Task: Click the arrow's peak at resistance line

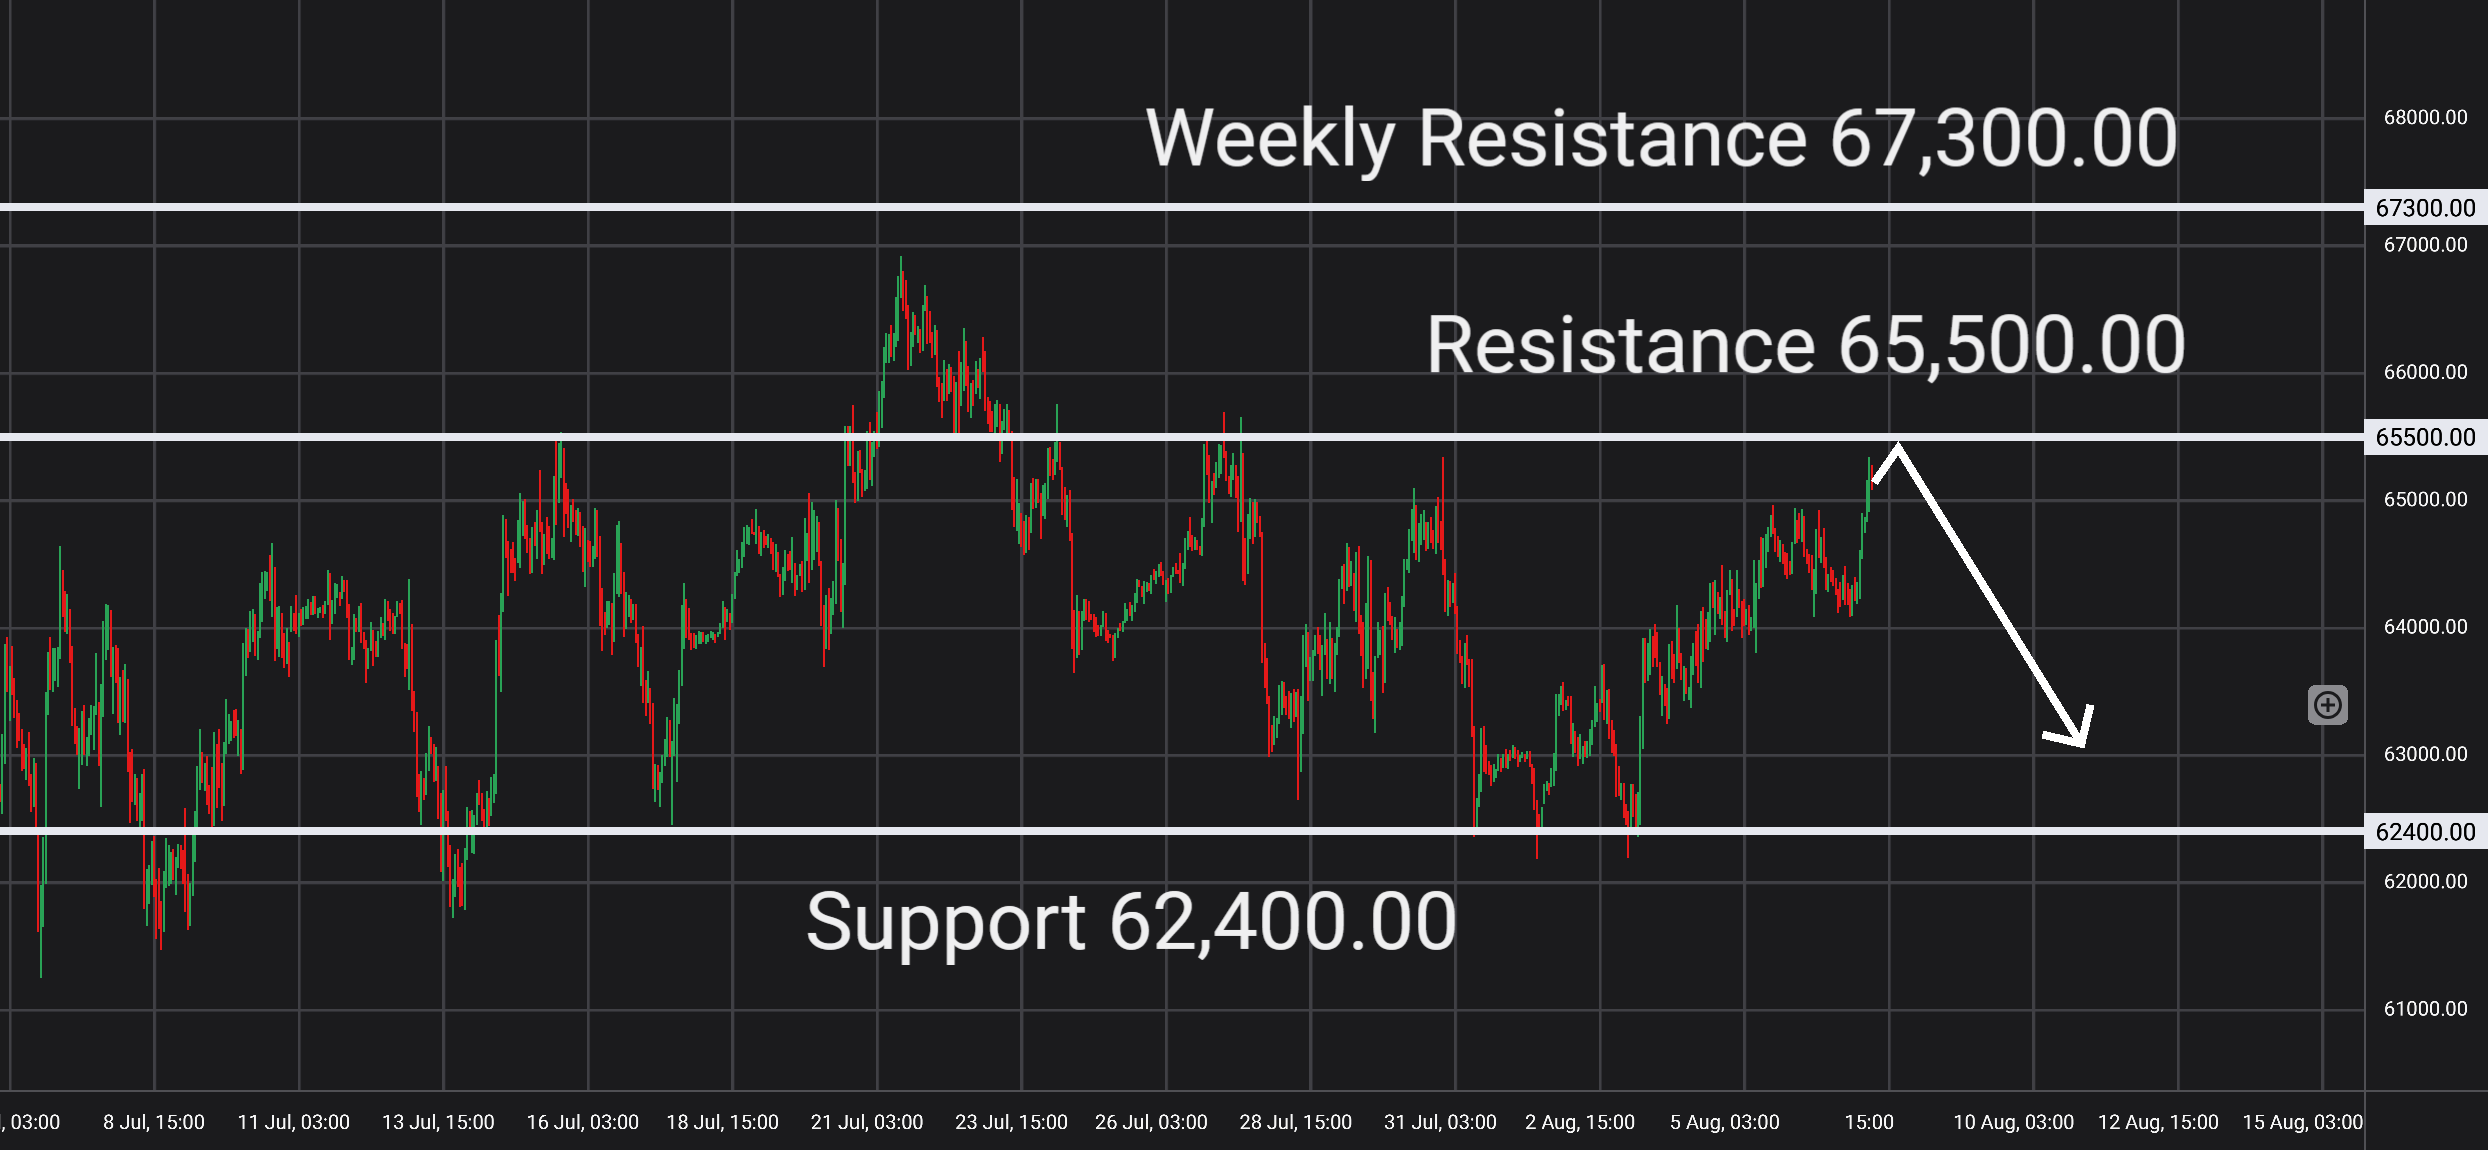Action: 1897,445
